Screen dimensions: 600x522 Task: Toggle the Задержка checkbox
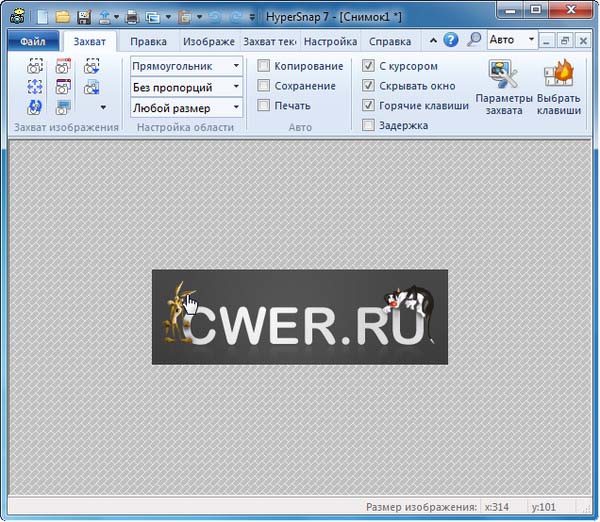tap(368, 125)
